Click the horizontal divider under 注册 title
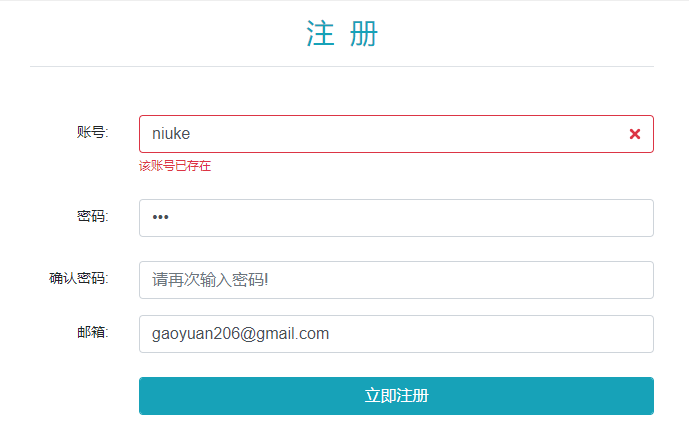This screenshot has width=689, height=438. 342,66
